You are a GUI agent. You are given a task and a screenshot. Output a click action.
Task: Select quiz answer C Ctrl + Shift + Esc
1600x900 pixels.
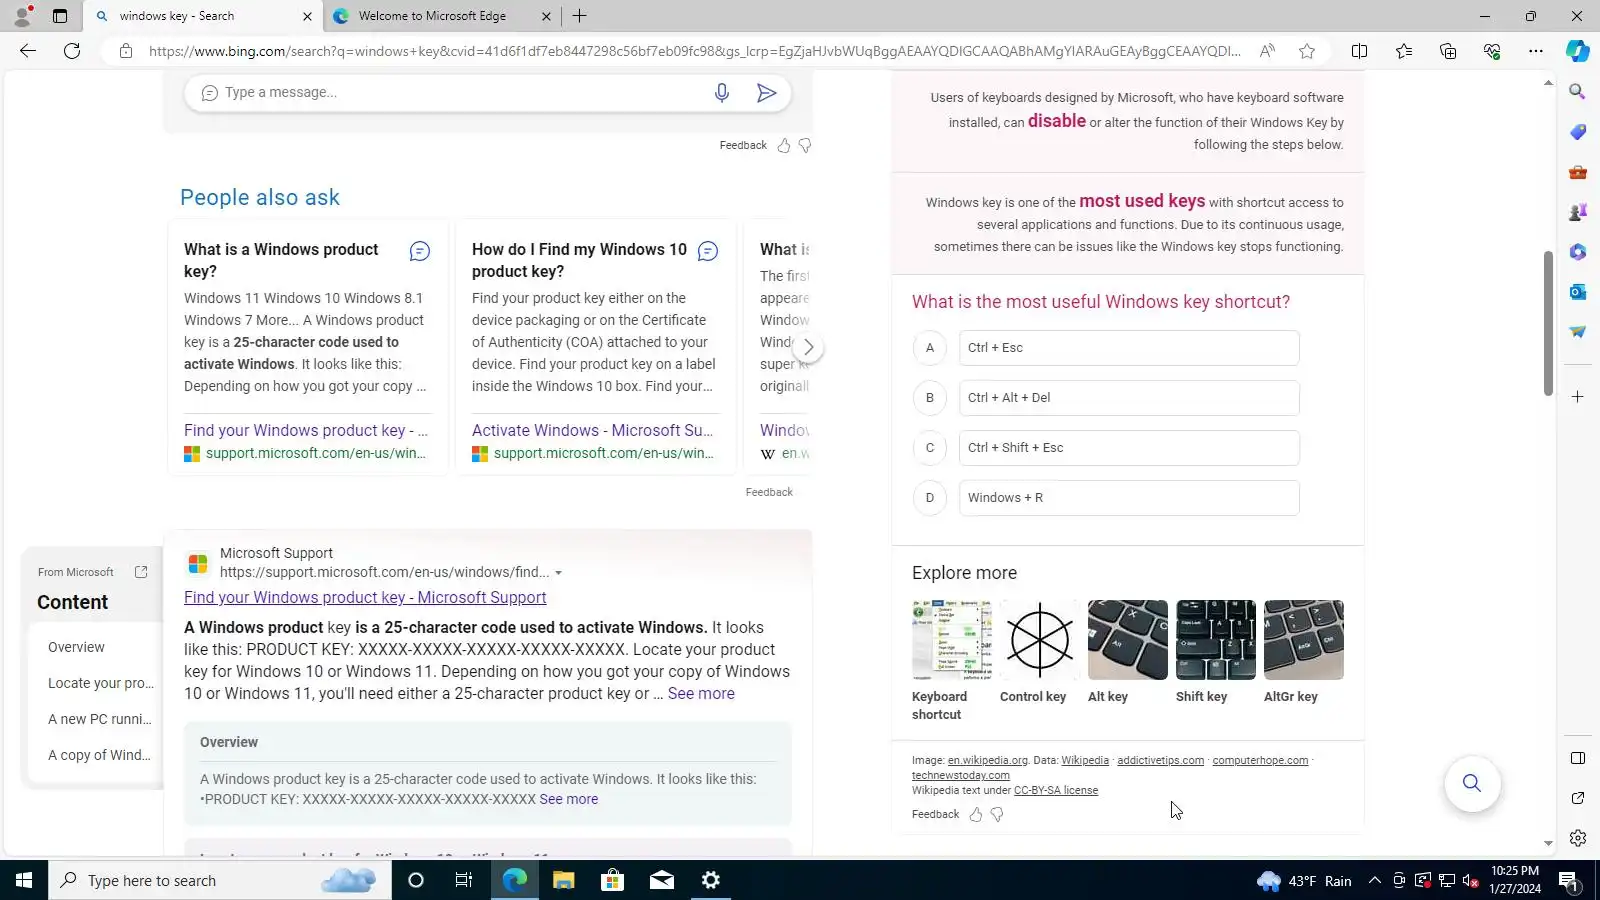[x=1129, y=448]
